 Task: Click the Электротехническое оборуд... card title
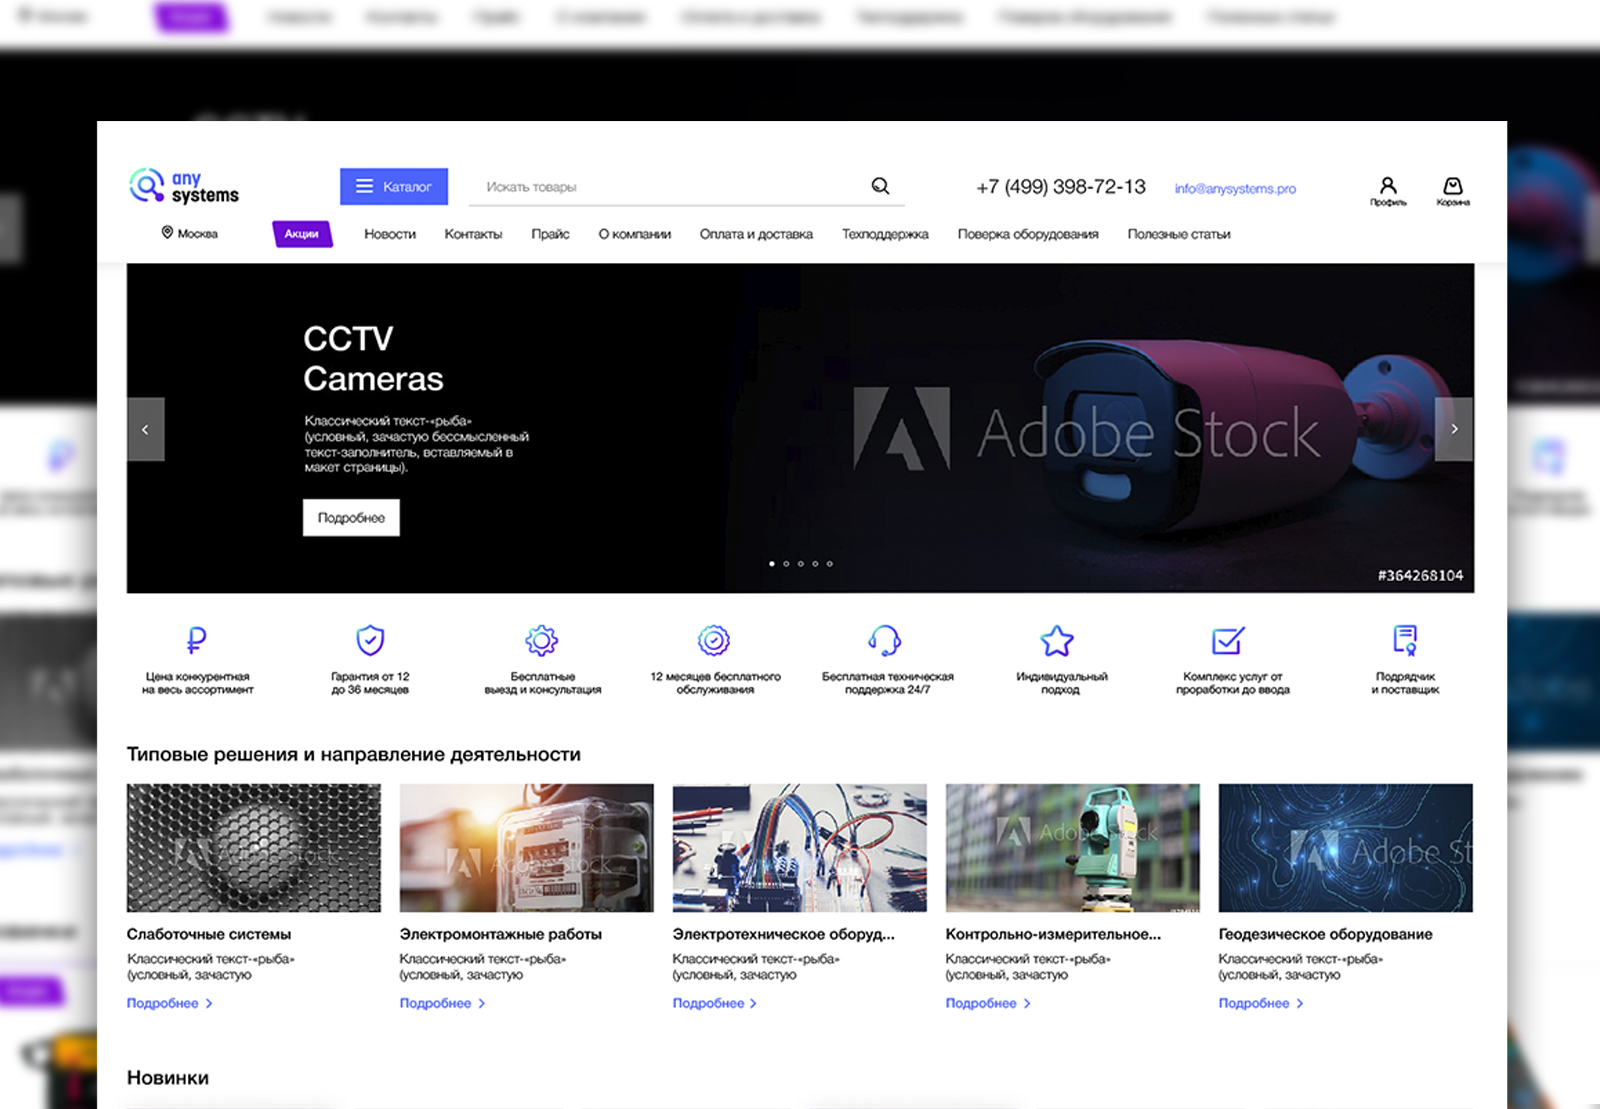point(784,934)
